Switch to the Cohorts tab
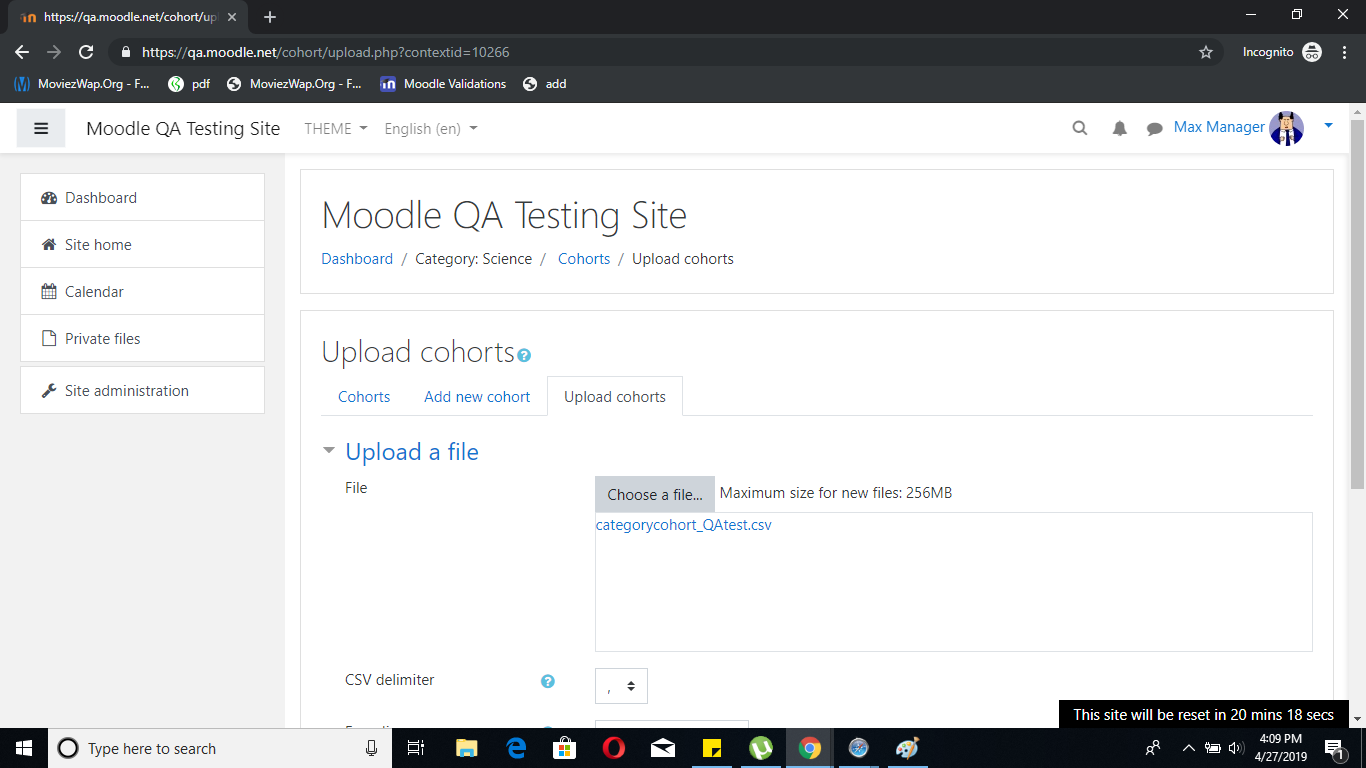1366x768 pixels. [364, 396]
